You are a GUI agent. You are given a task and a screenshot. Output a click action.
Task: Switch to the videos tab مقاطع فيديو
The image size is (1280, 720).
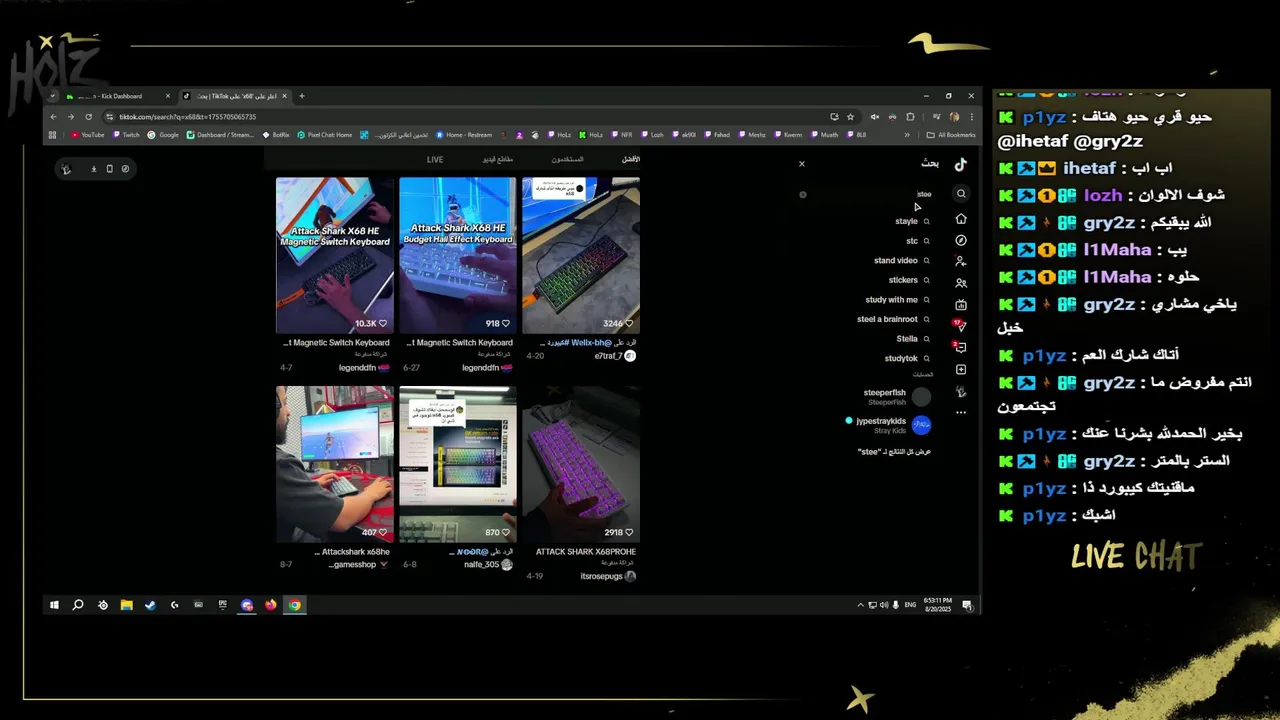pyautogui.click(x=498, y=159)
